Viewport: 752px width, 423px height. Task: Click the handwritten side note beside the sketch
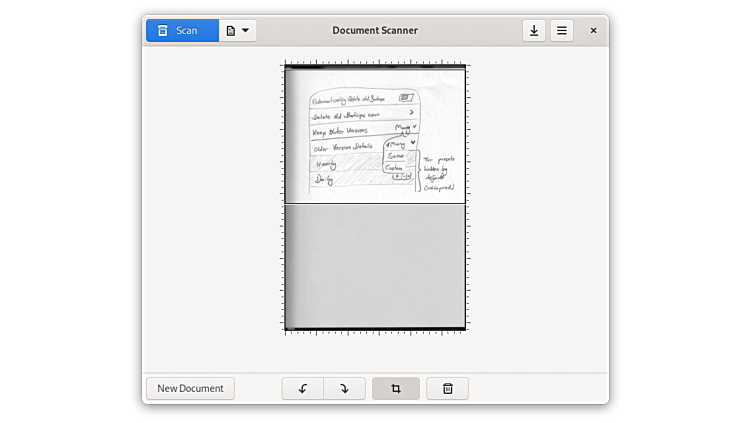point(437,172)
